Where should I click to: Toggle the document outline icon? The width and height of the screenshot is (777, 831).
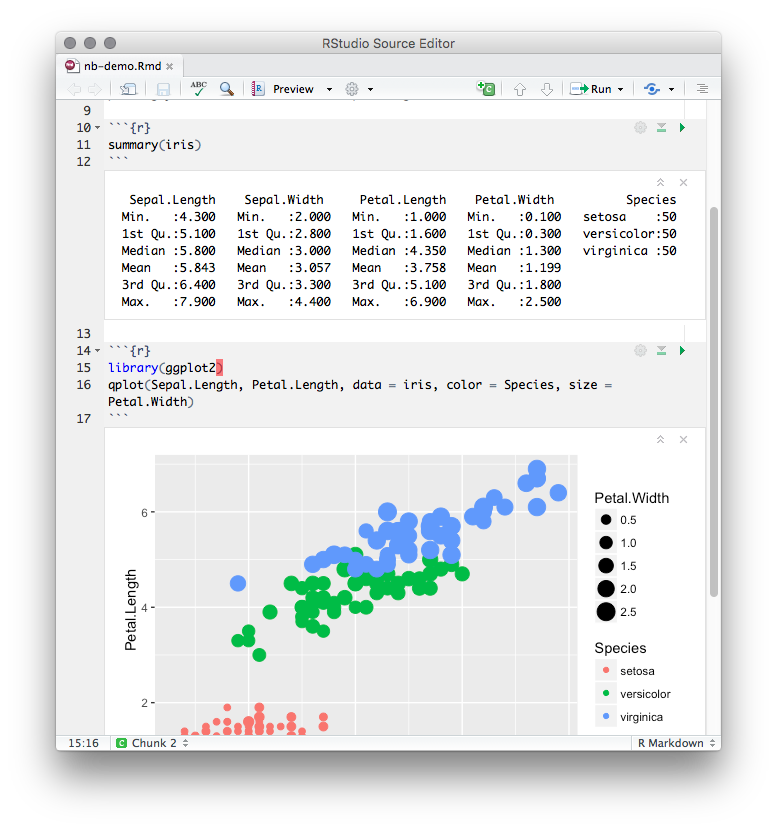[702, 89]
